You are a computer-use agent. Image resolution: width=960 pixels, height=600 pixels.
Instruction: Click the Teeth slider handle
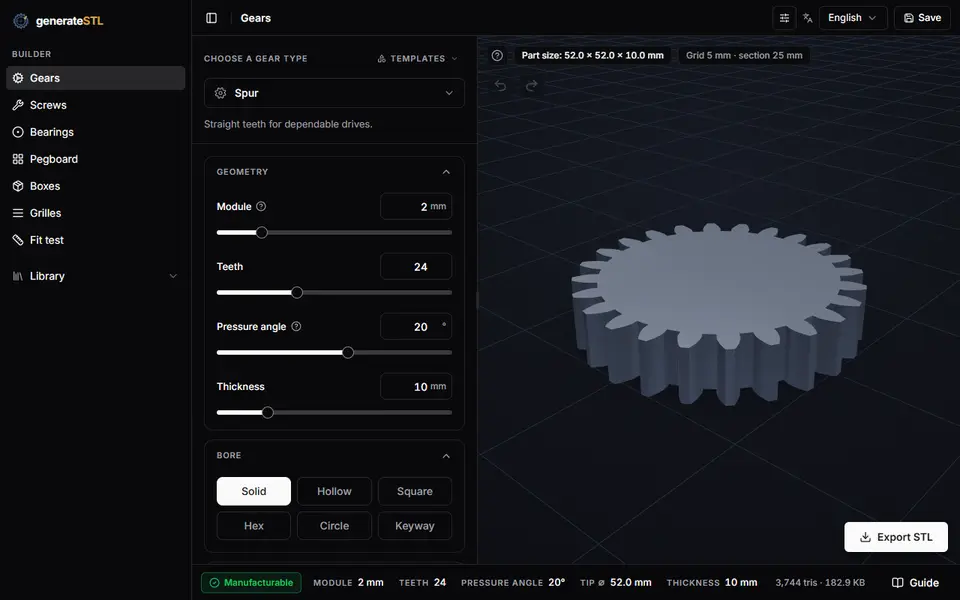click(x=297, y=293)
